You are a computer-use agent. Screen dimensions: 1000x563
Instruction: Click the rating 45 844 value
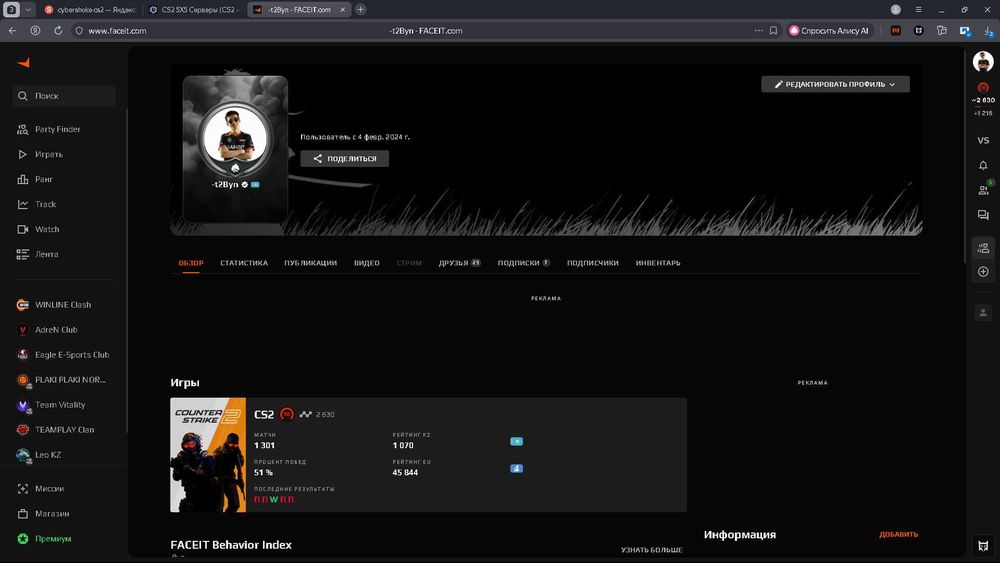click(405, 472)
